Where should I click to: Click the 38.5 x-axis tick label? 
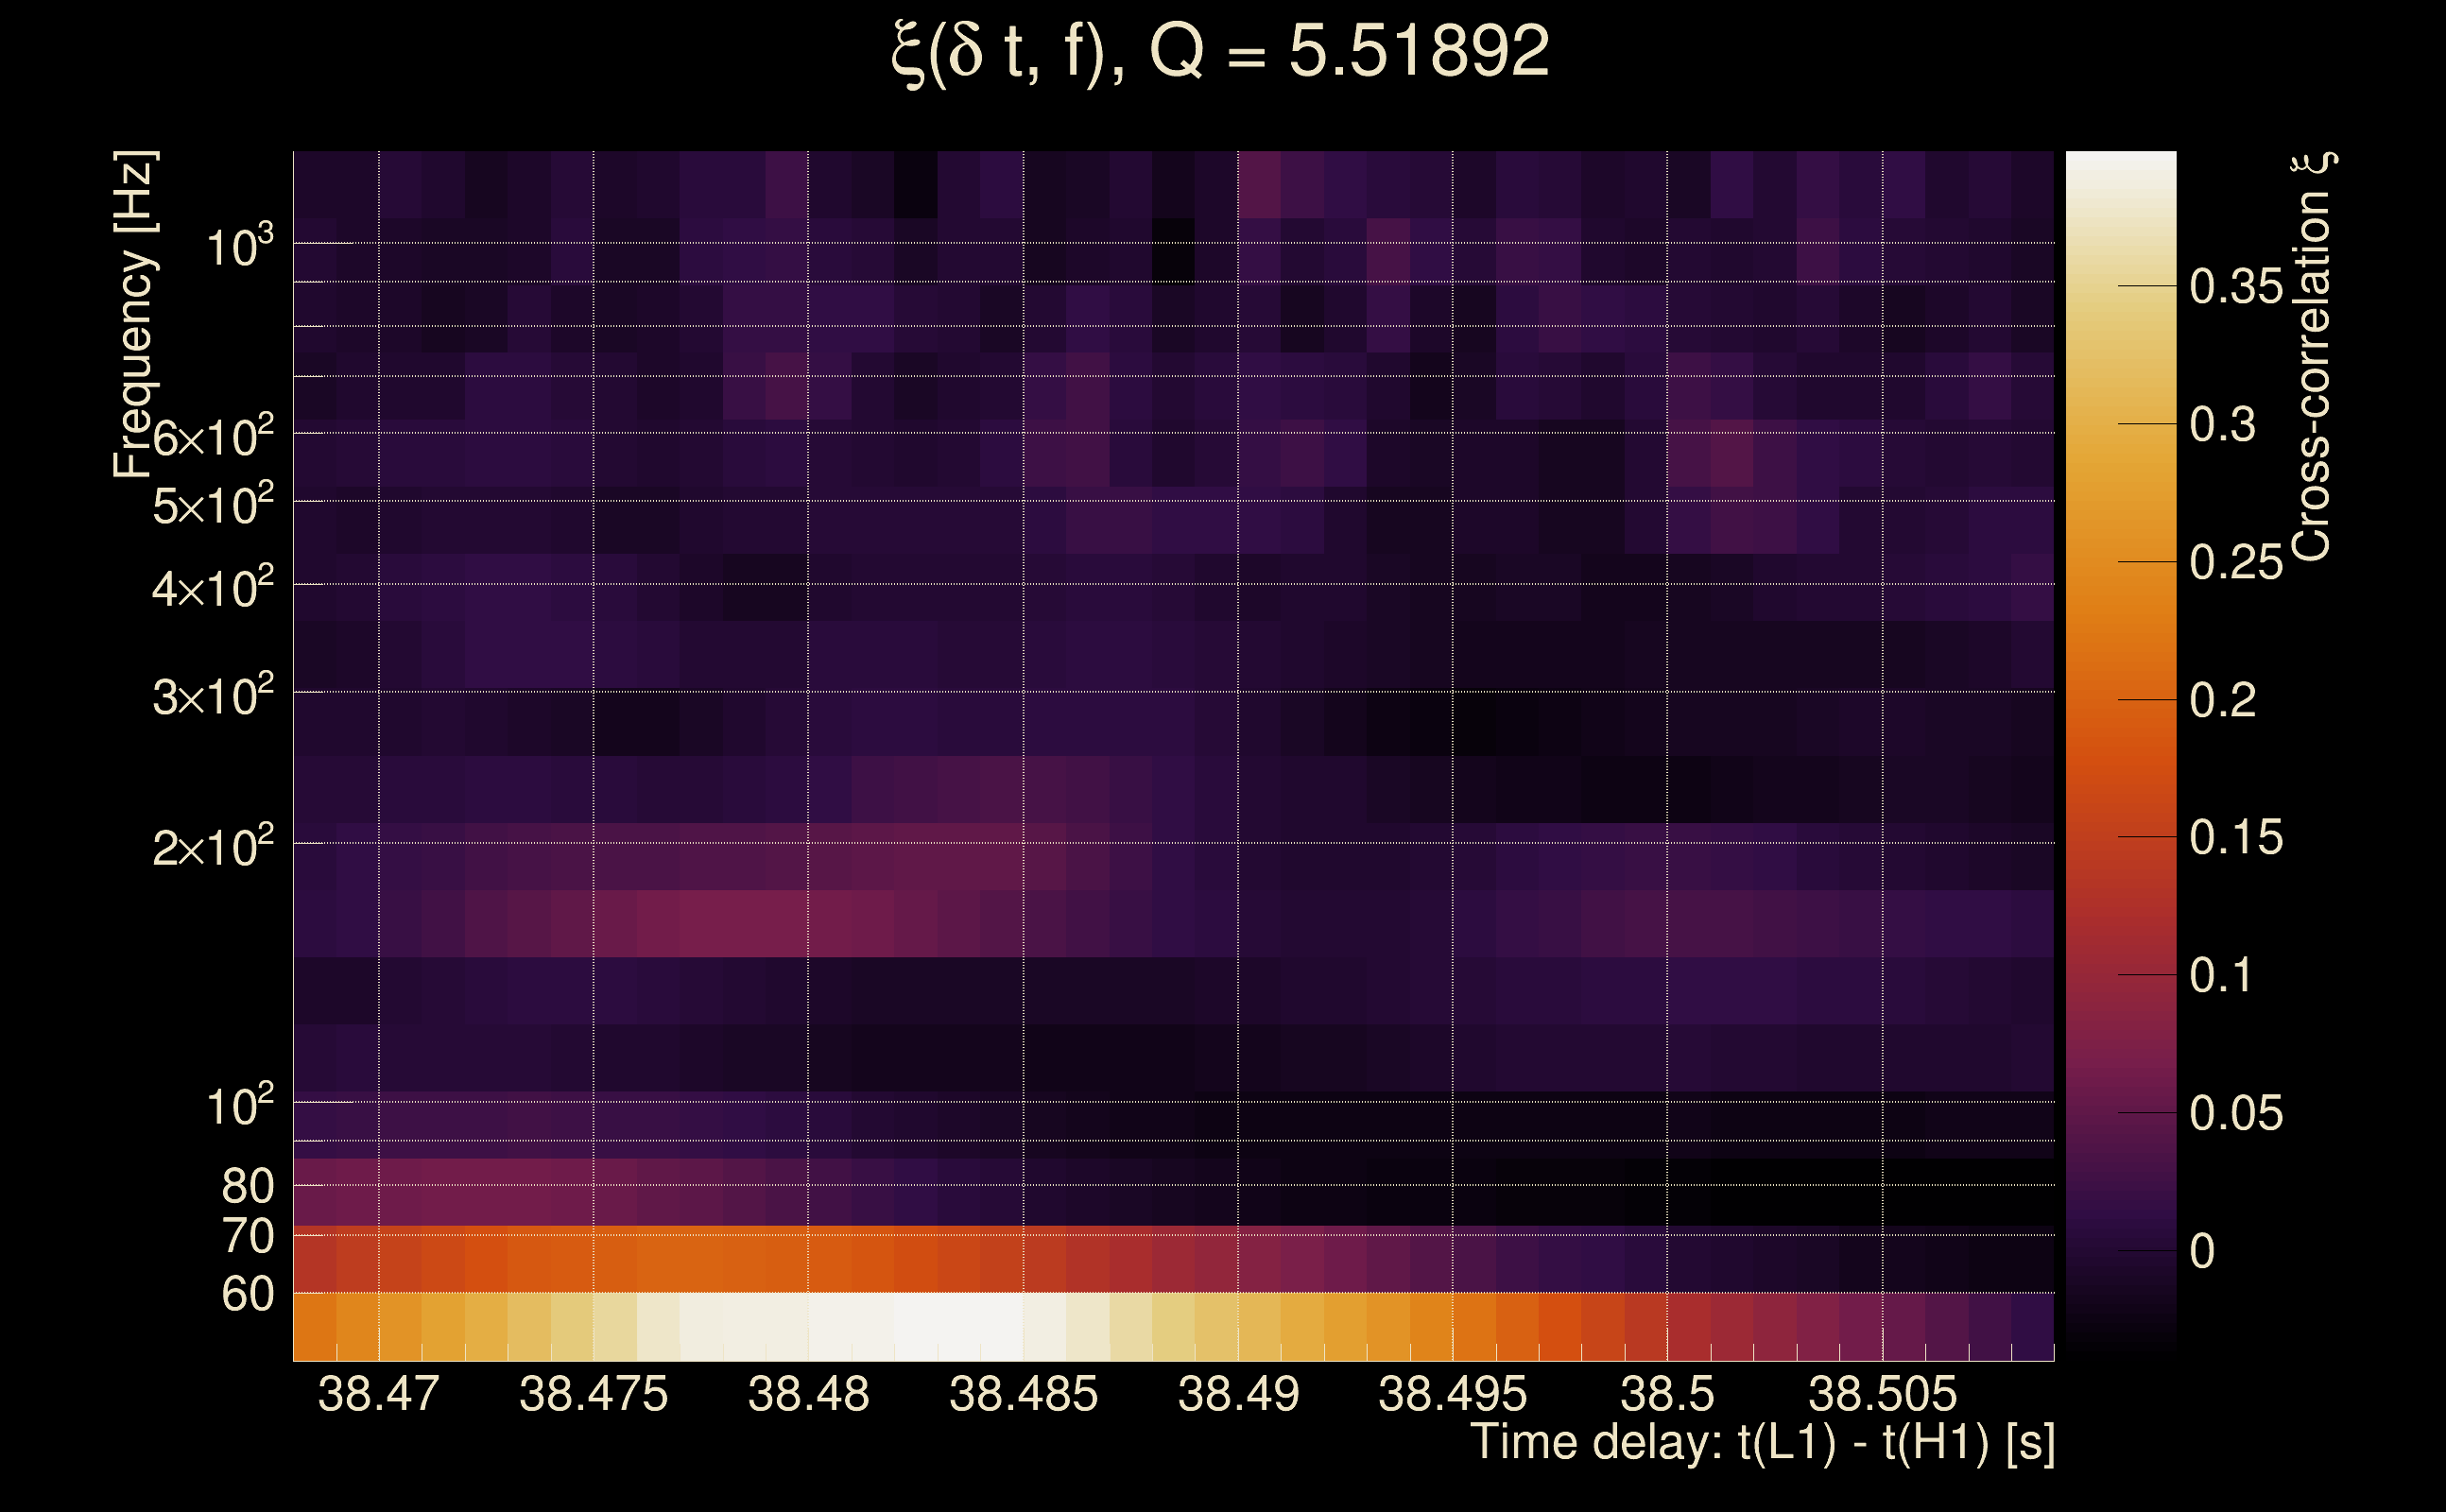(x=1667, y=1394)
